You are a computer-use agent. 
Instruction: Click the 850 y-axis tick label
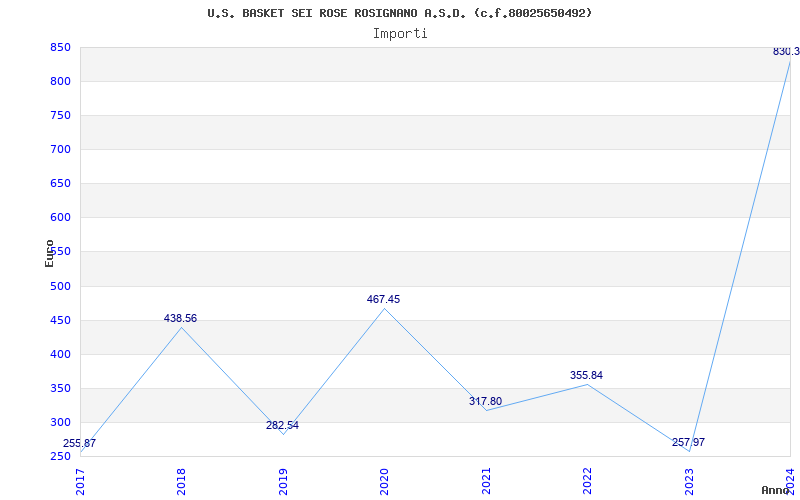point(59,47)
